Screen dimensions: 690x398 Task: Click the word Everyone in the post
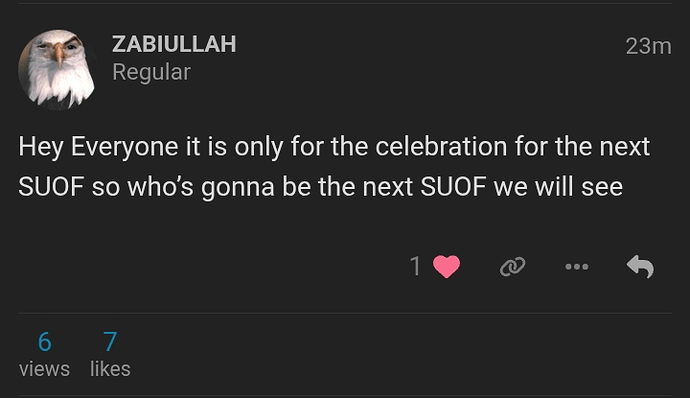pos(124,147)
